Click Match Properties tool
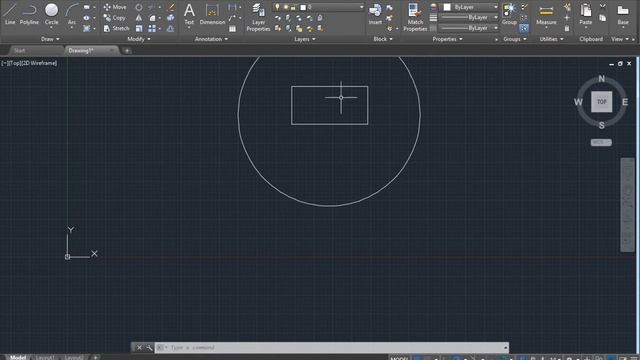The width and height of the screenshot is (640, 360). 415,17
